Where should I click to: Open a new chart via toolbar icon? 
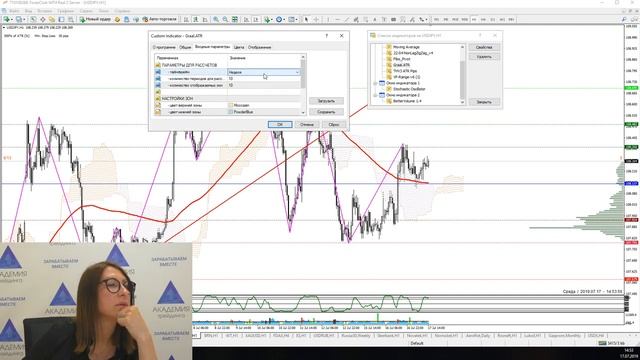7,19
